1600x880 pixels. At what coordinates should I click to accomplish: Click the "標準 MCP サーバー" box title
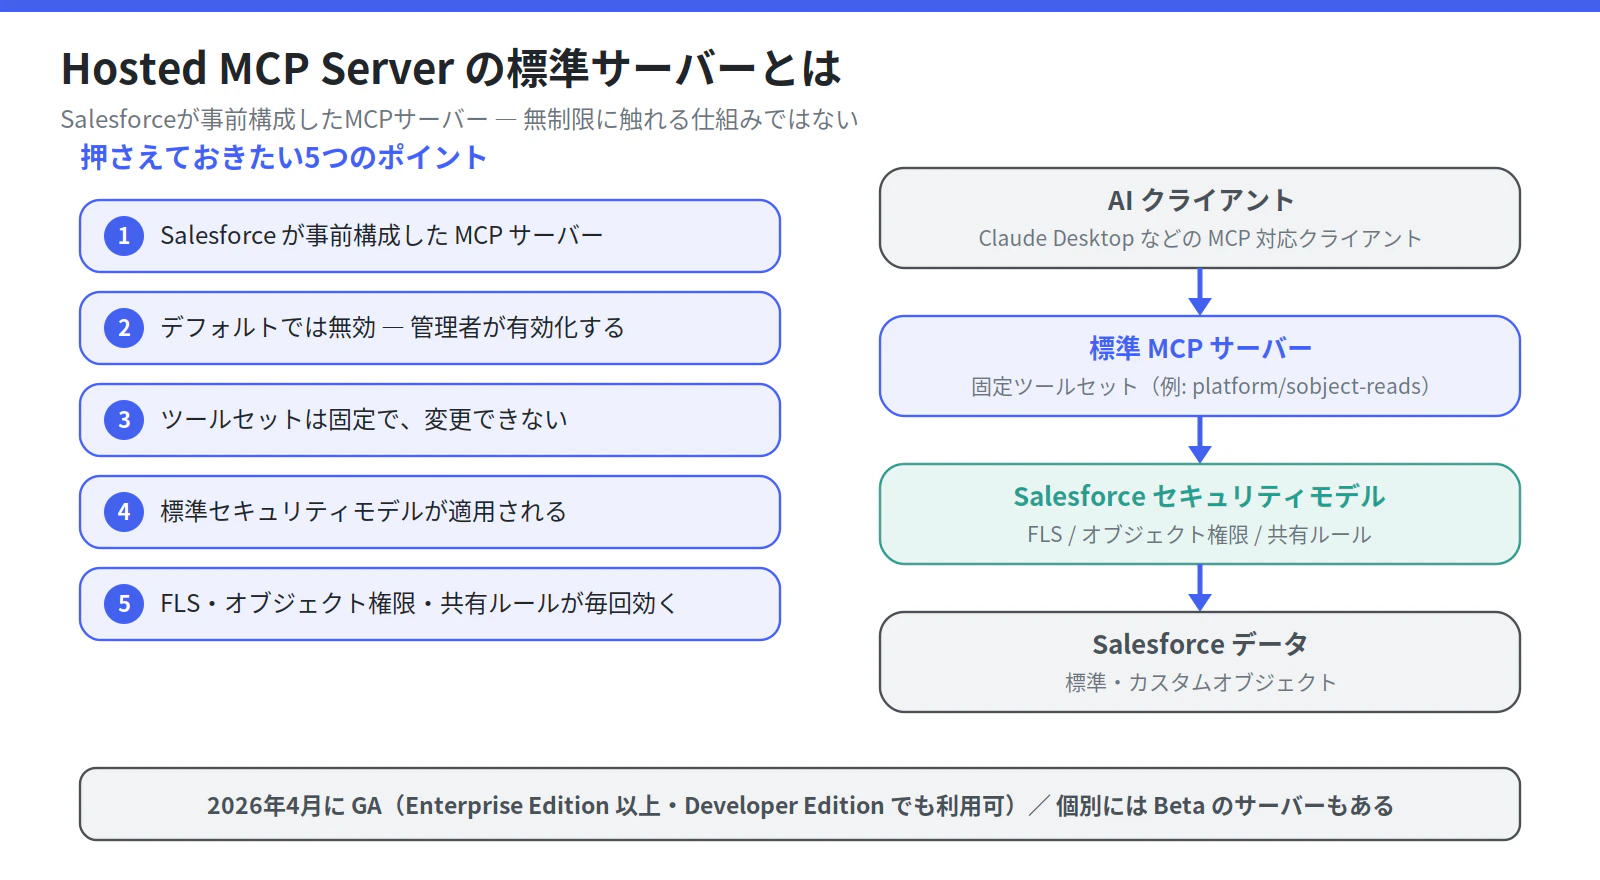pyautogui.click(x=1200, y=349)
